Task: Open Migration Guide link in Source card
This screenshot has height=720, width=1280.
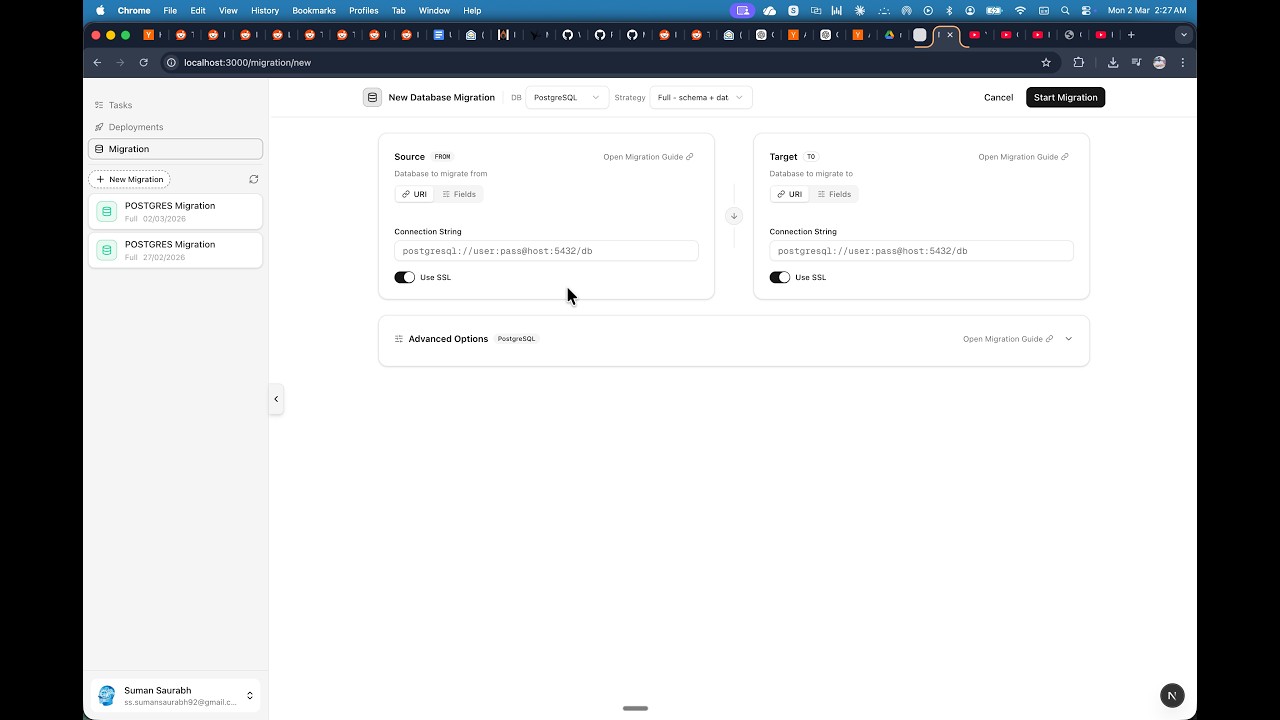Action: tap(648, 157)
